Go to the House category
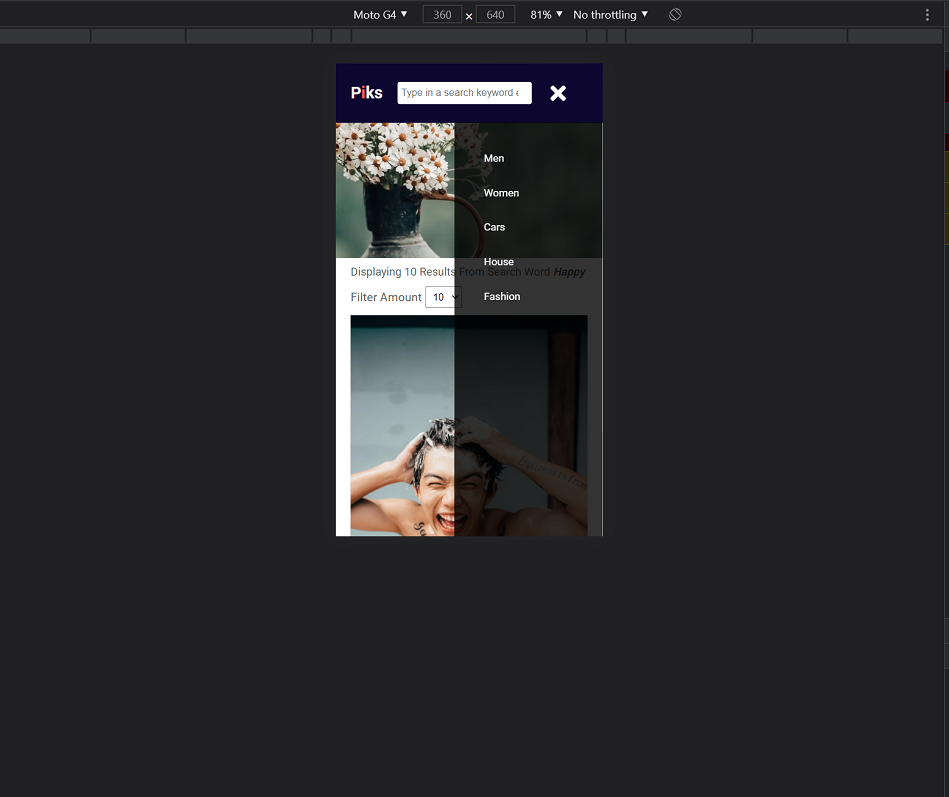Viewport: 949px width, 797px height. (499, 261)
